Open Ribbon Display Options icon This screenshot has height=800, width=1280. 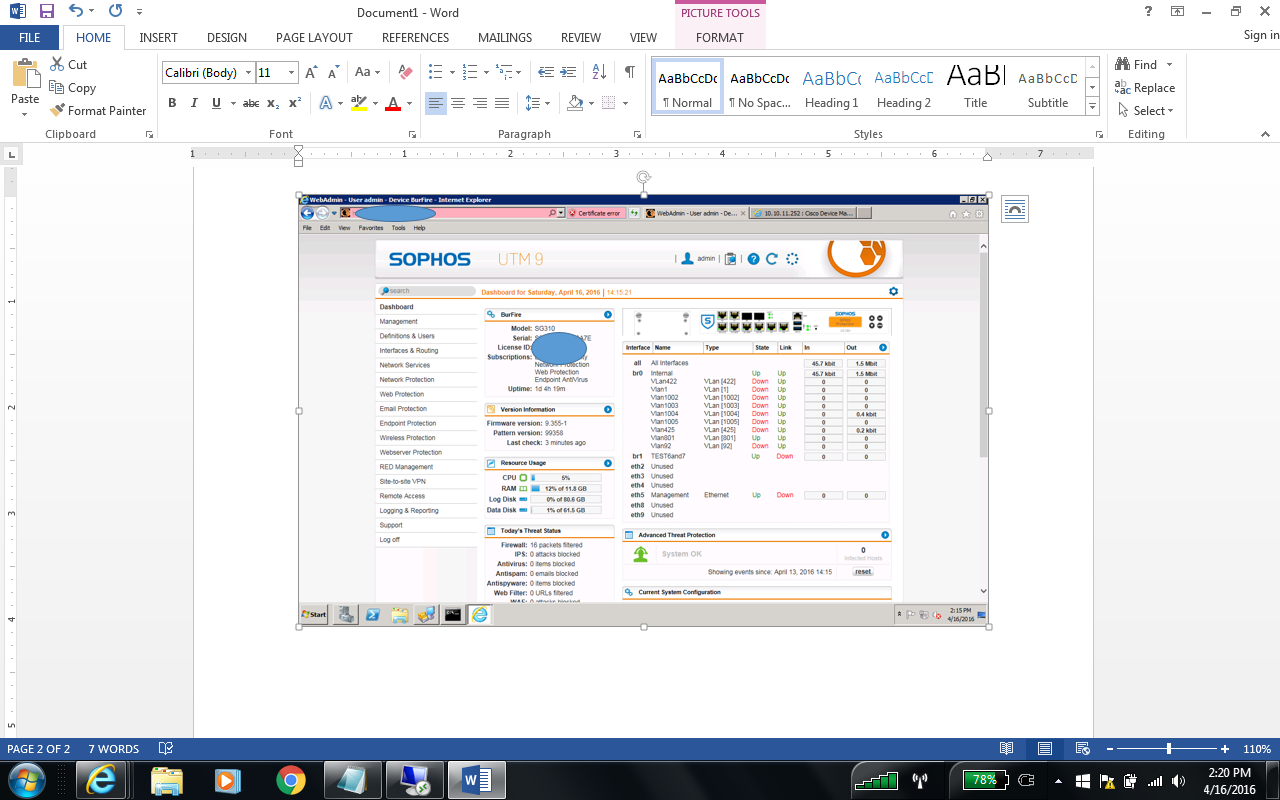click(1178, 11)
